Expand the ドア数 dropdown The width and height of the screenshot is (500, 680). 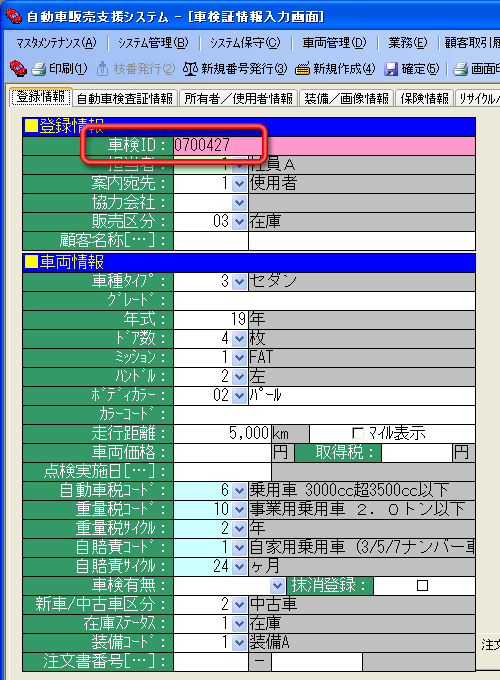[x=239, y=338]
